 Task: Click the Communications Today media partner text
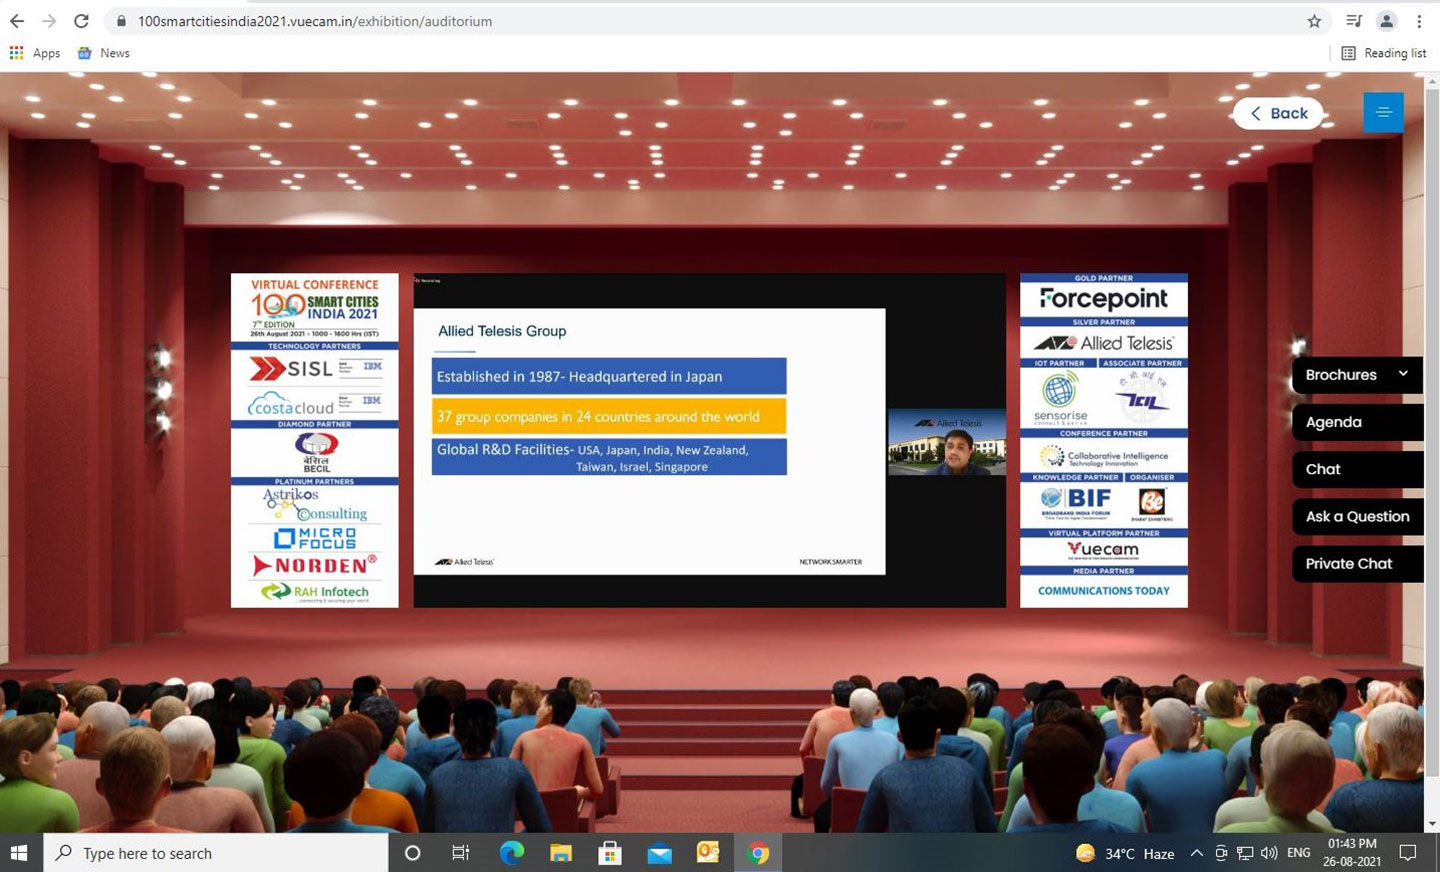[1103, 591]
